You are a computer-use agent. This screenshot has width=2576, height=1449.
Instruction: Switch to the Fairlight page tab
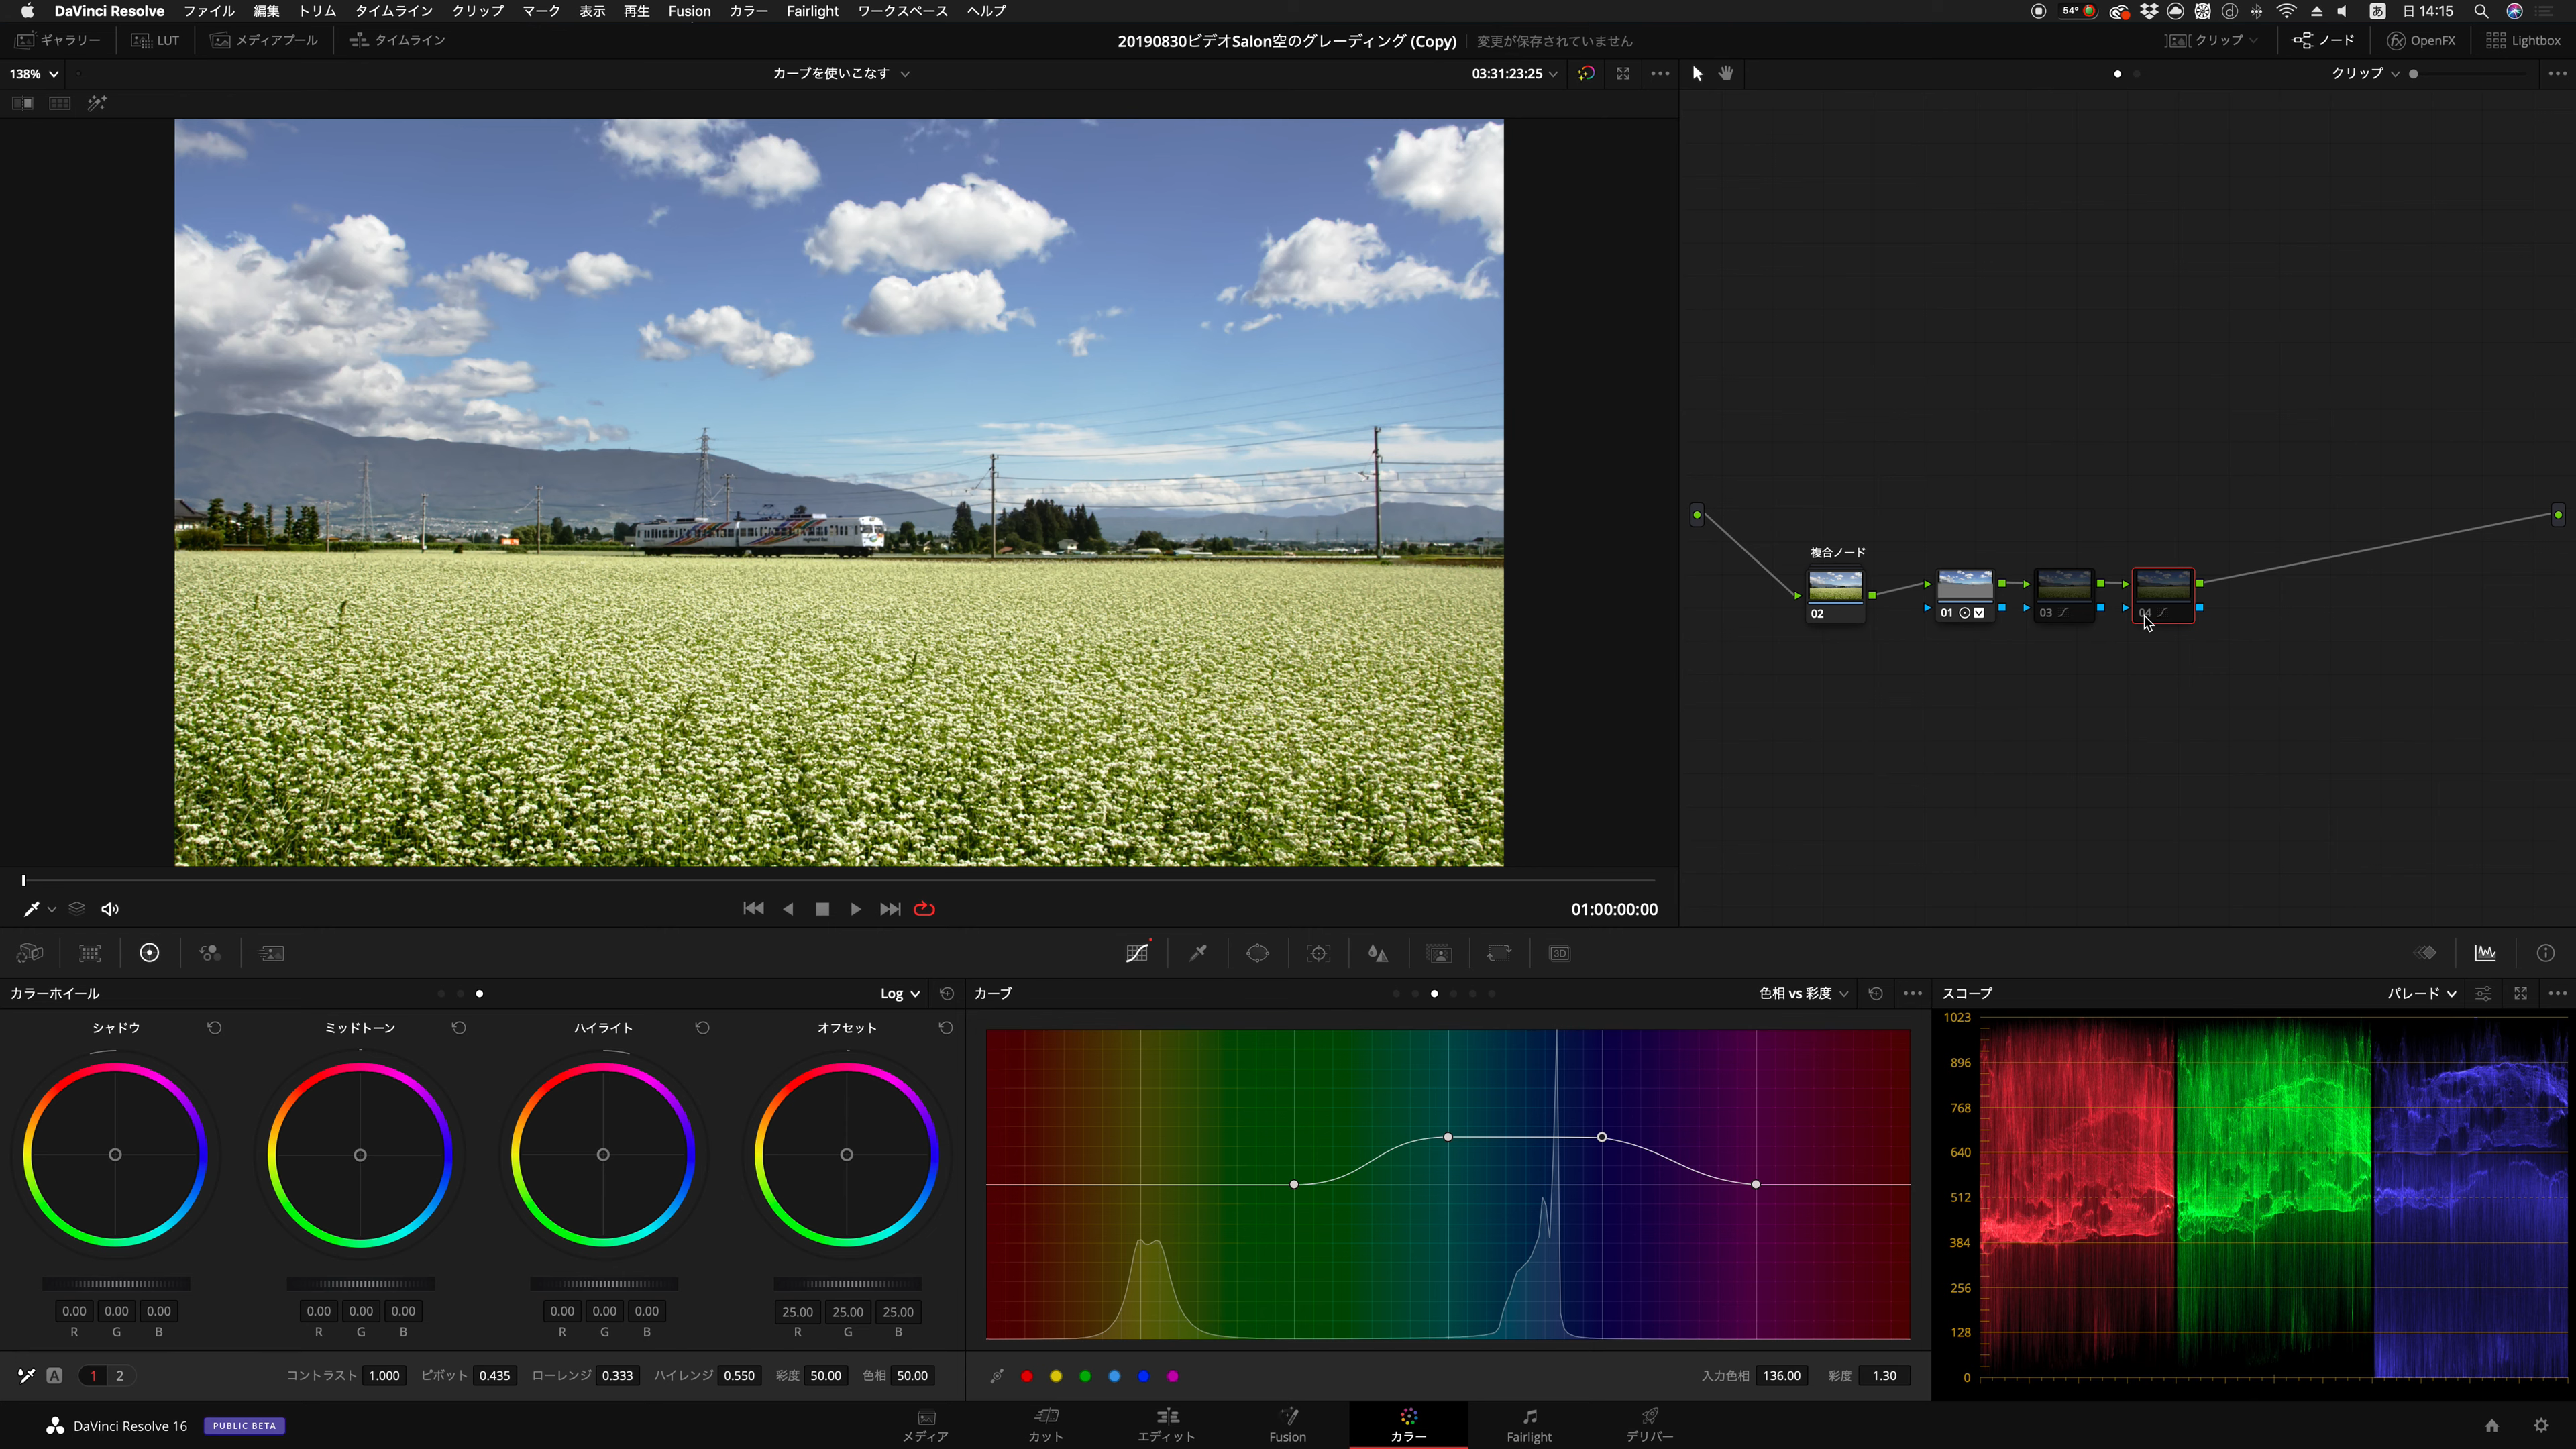[1528, 1424]
